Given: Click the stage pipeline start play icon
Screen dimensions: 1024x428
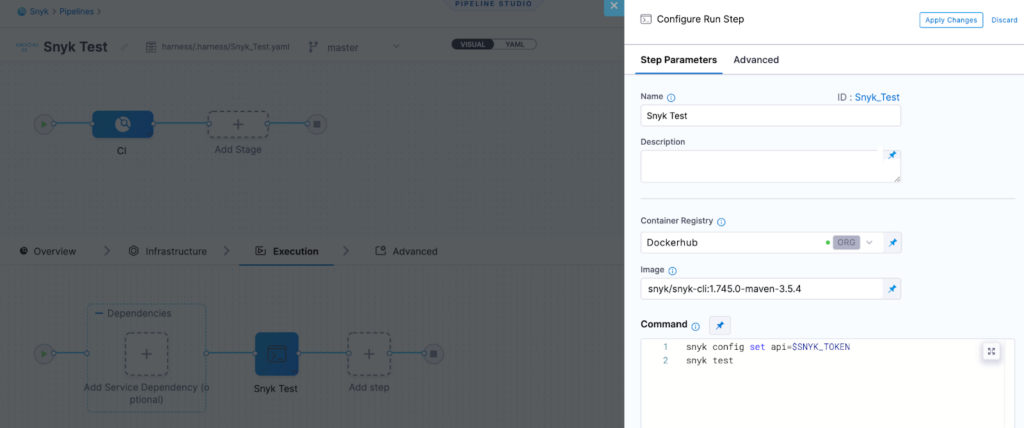Looking at the screenshot, I should pos(44,123).
